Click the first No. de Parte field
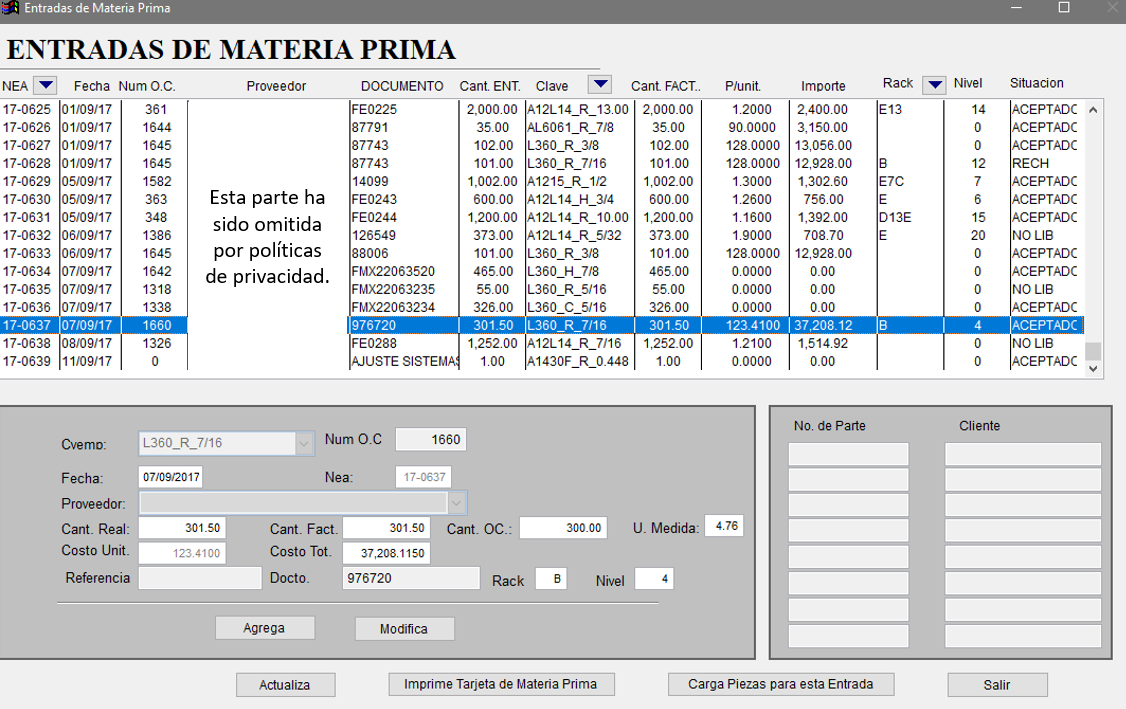This screenshot has height=709, width=1126. click(x=848, y=454)
